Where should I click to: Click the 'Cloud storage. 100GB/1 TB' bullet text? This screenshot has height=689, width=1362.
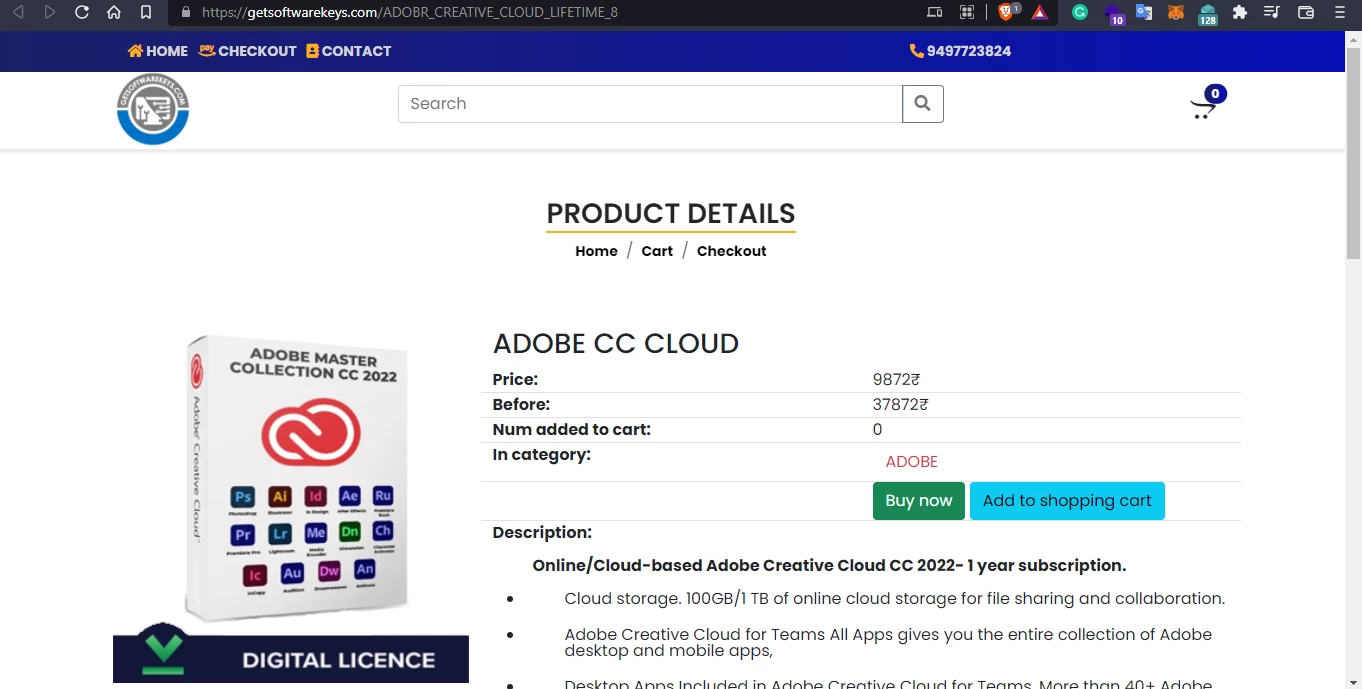click(x=894, y=599)
